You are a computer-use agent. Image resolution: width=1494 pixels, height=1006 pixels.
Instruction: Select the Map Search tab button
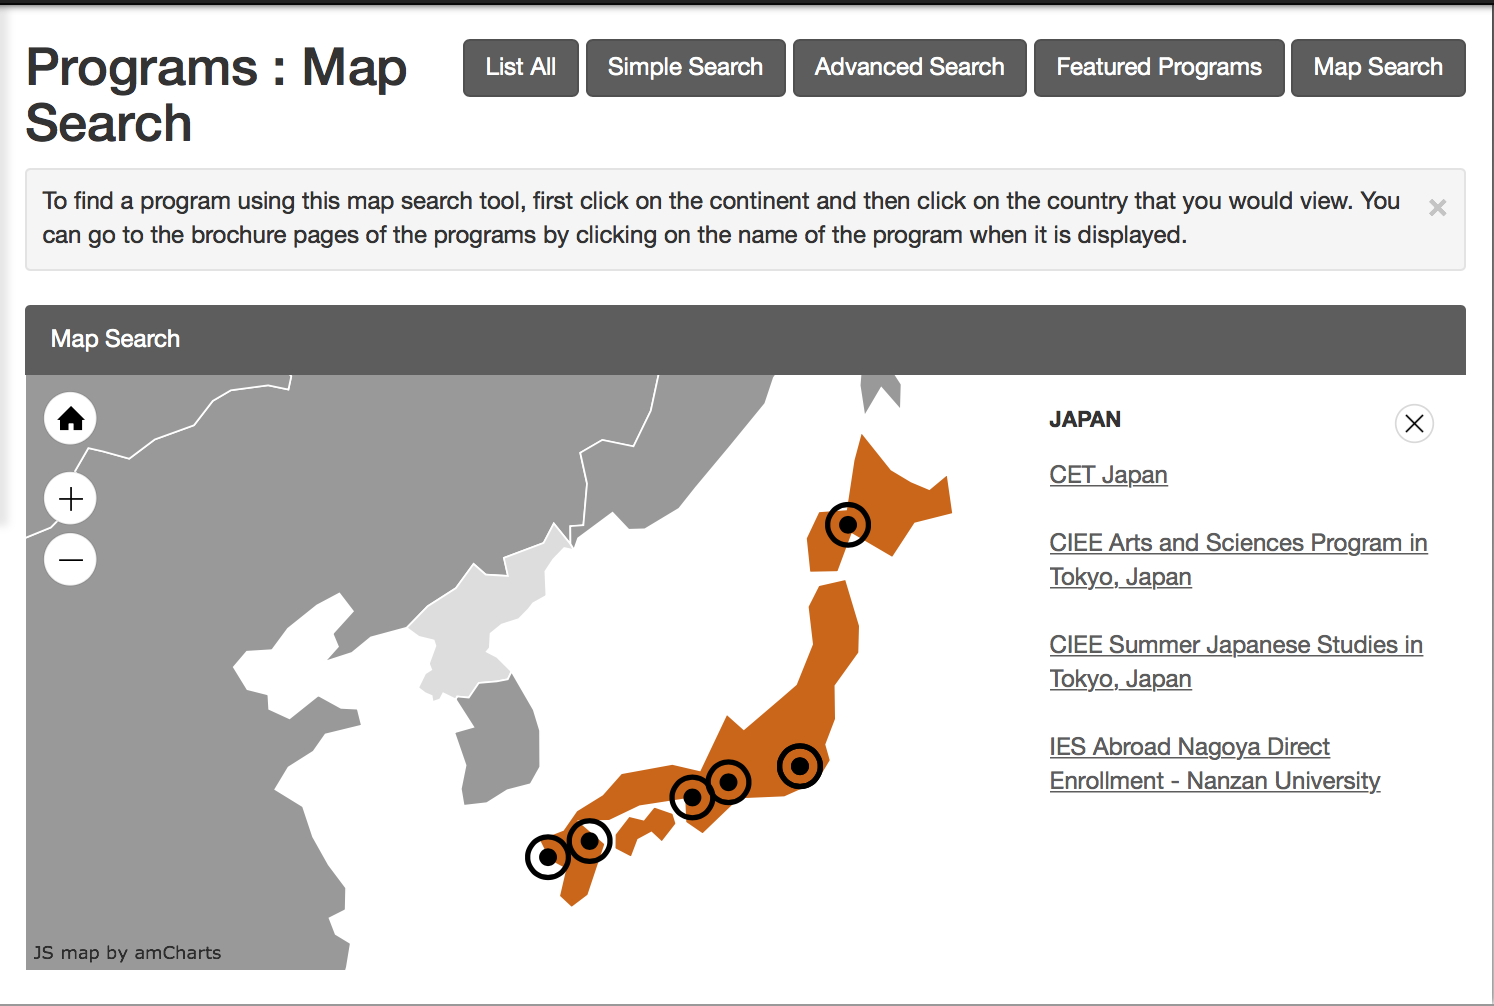point(1377,68)
